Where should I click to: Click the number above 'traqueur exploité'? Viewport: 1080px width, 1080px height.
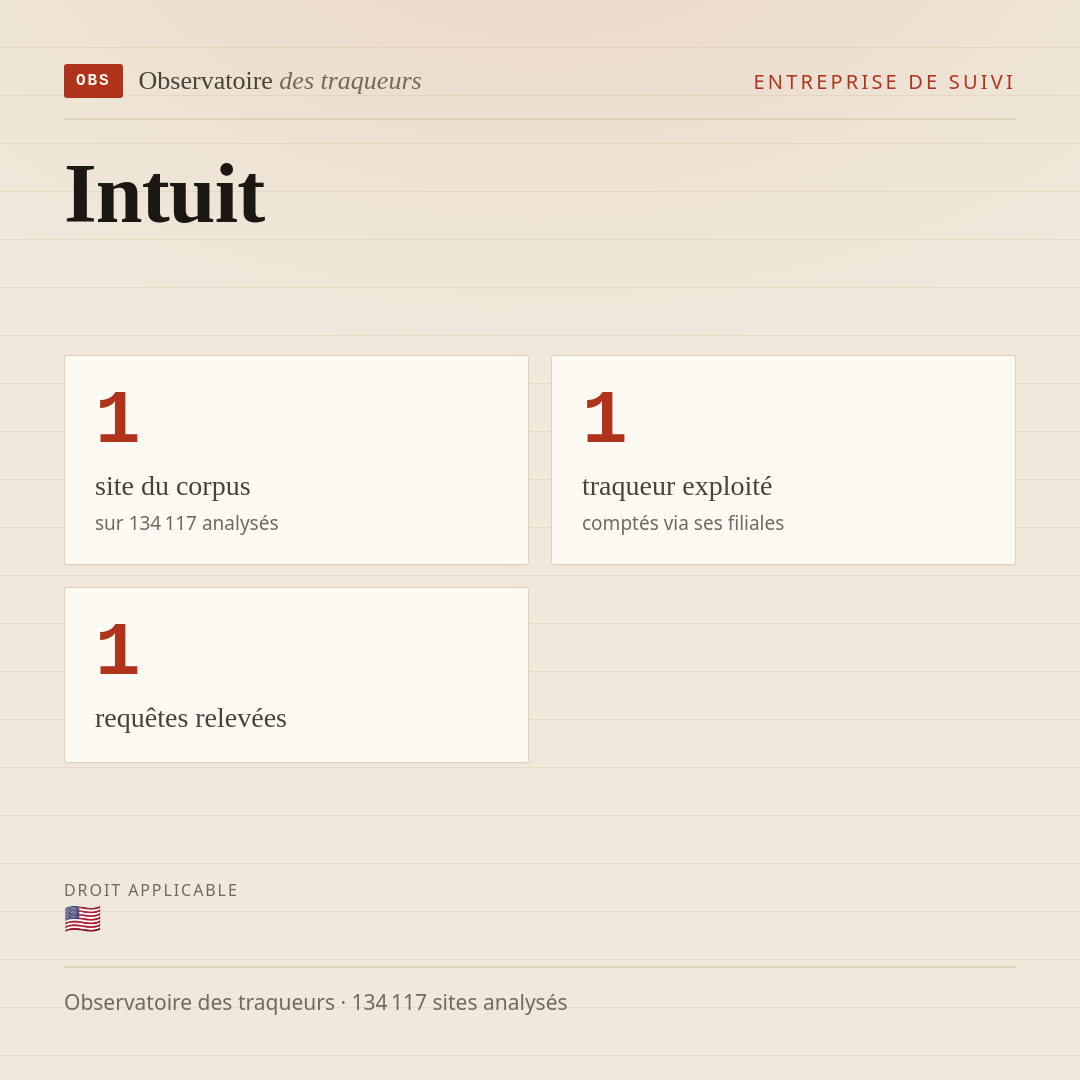(605, 417)
